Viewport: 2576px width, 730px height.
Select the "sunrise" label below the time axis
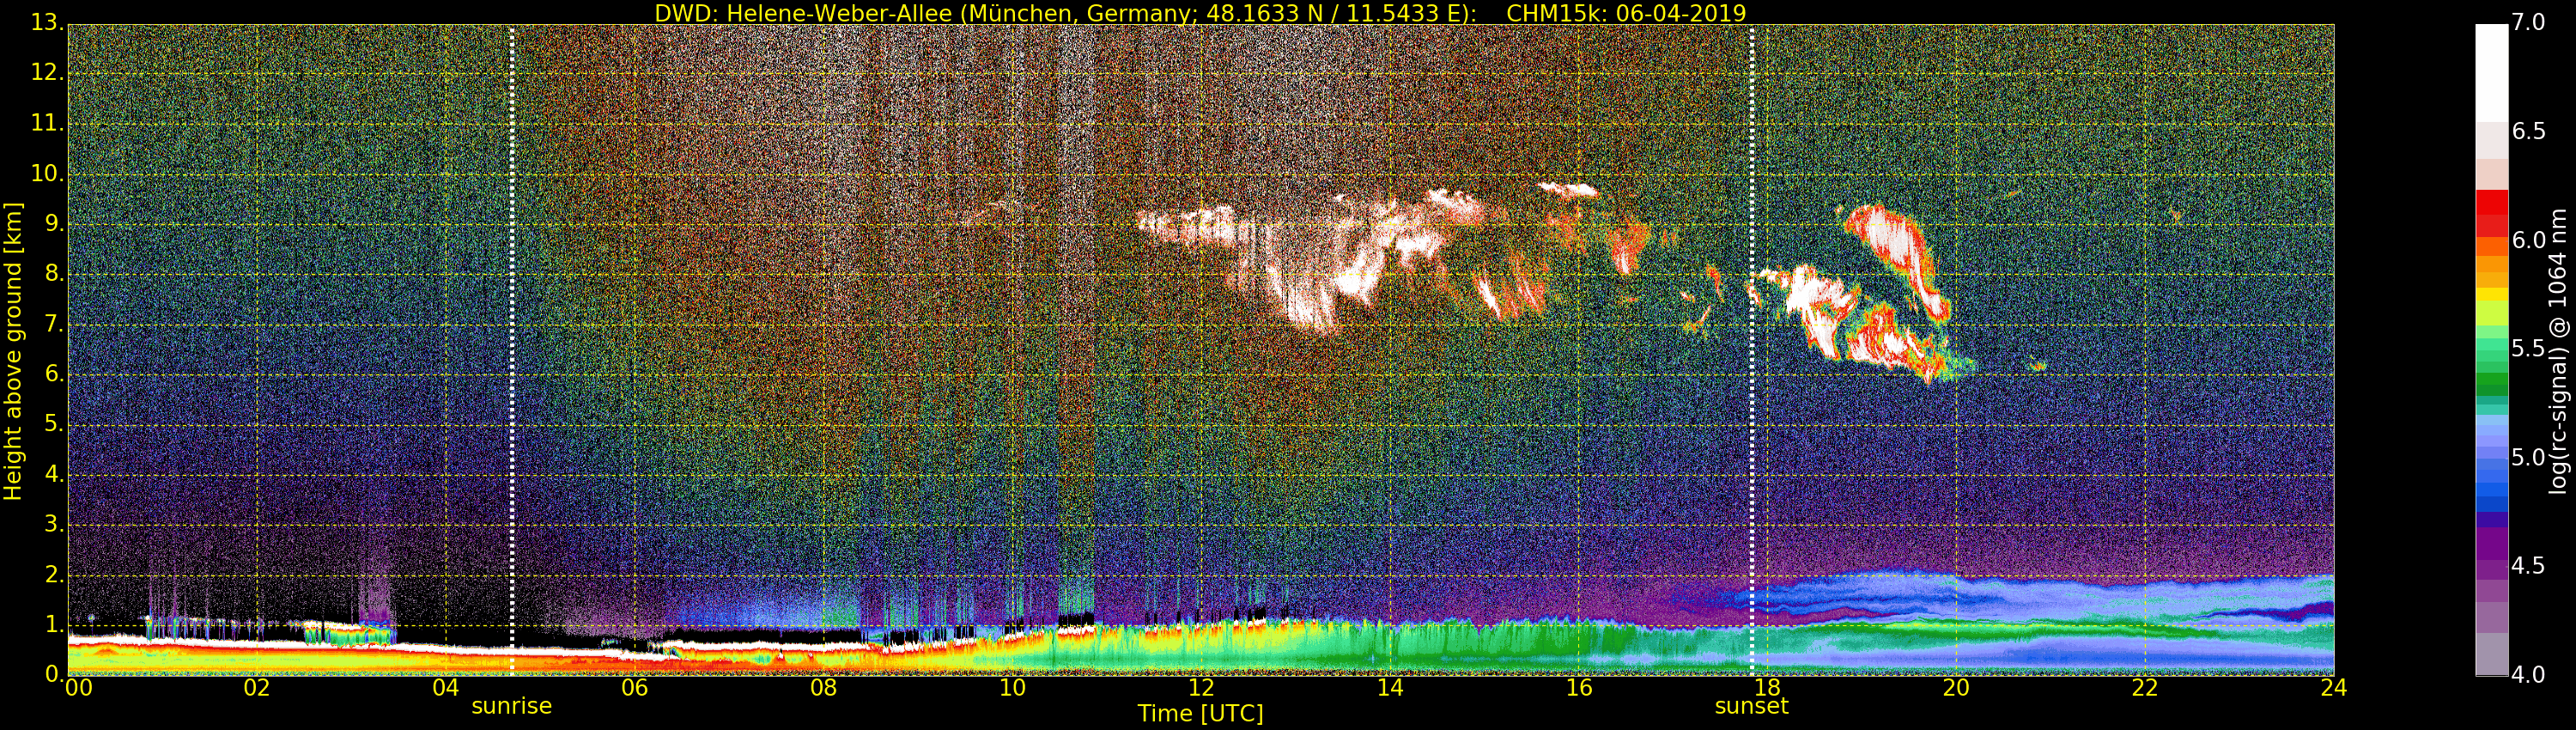click(511, 706)
